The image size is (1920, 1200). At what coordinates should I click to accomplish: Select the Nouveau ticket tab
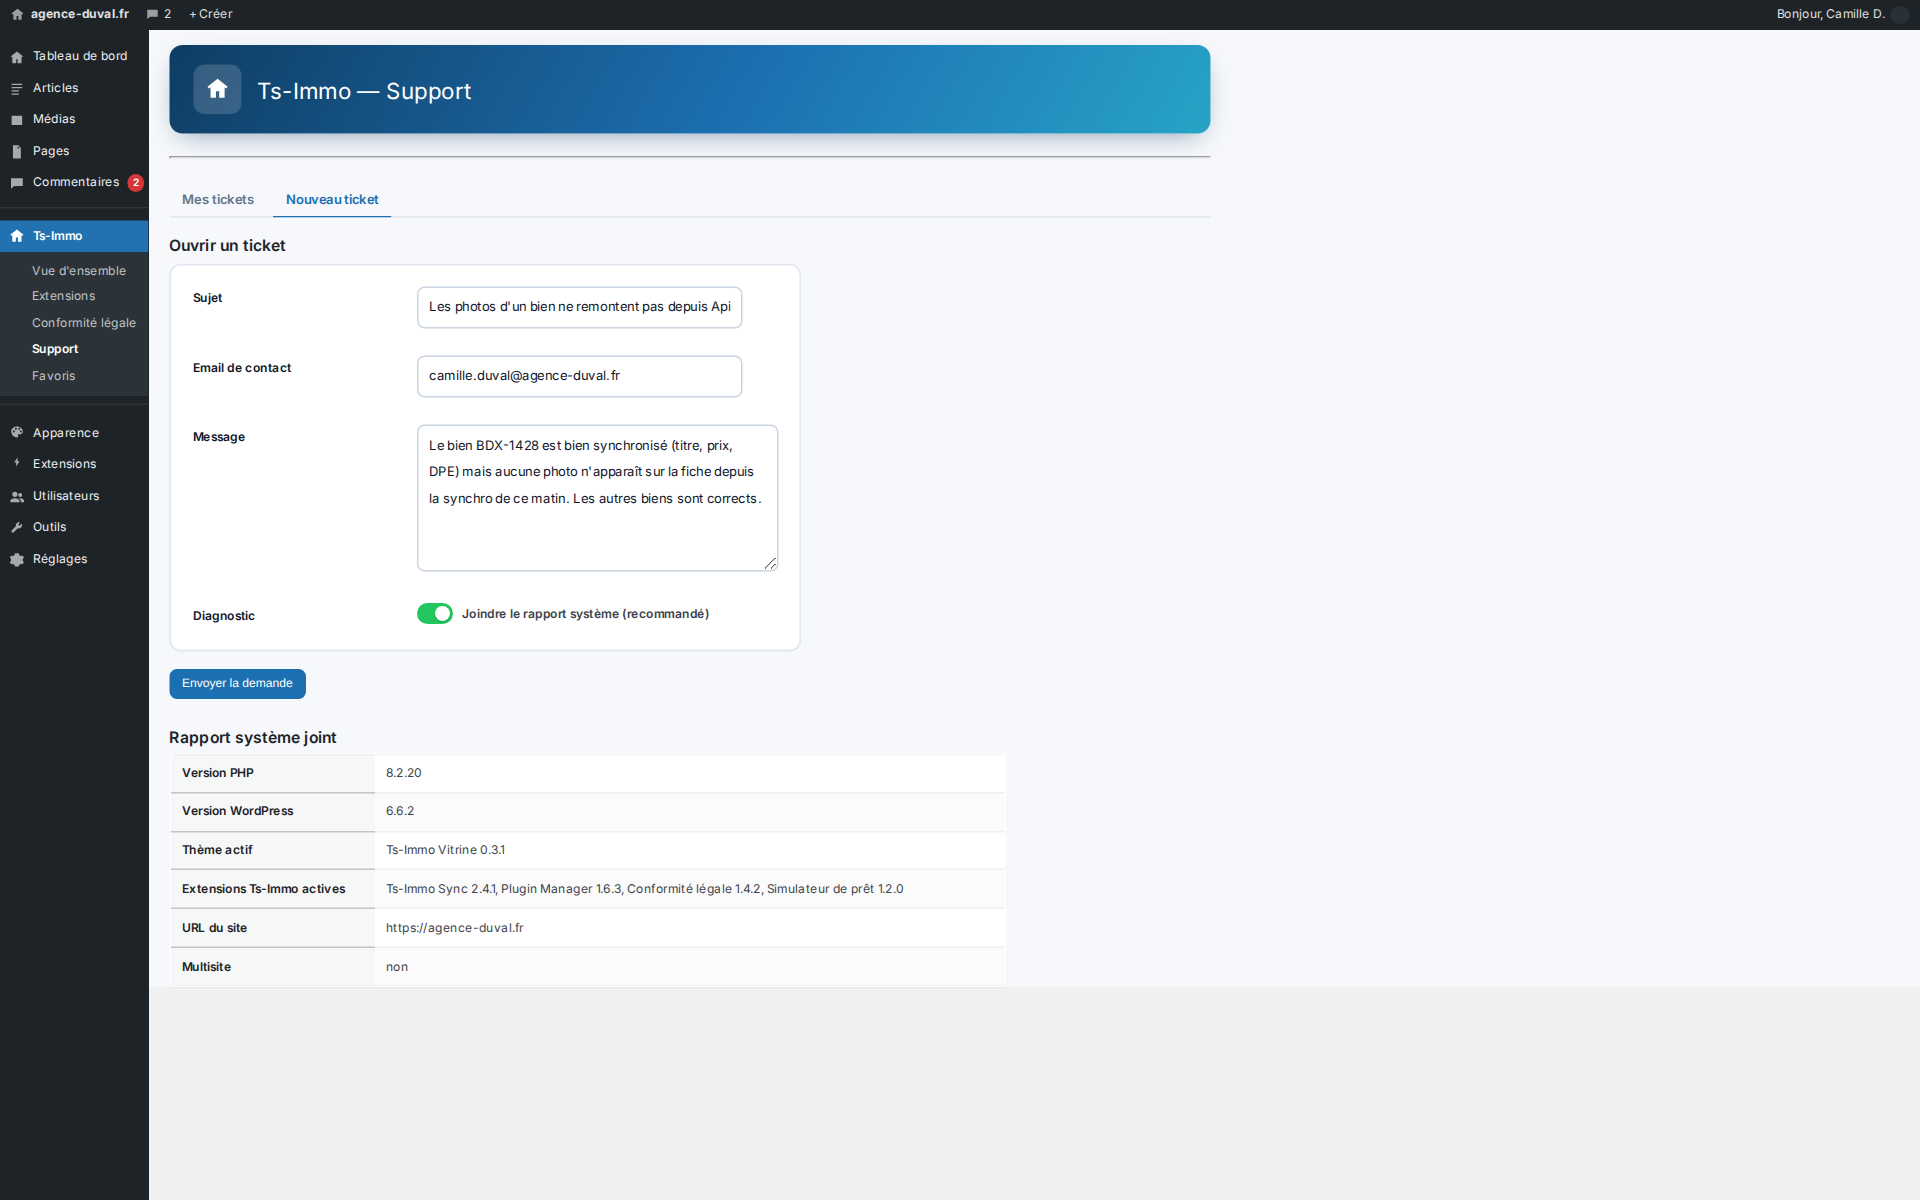(x=332, y=200)
